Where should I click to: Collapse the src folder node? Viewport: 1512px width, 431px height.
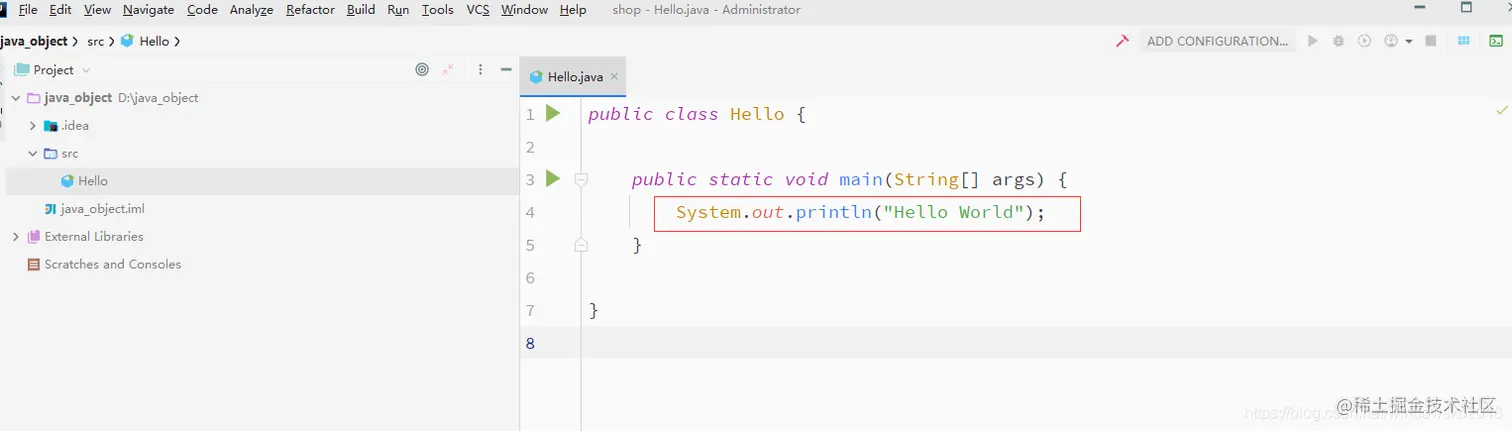tap(33, 154)
